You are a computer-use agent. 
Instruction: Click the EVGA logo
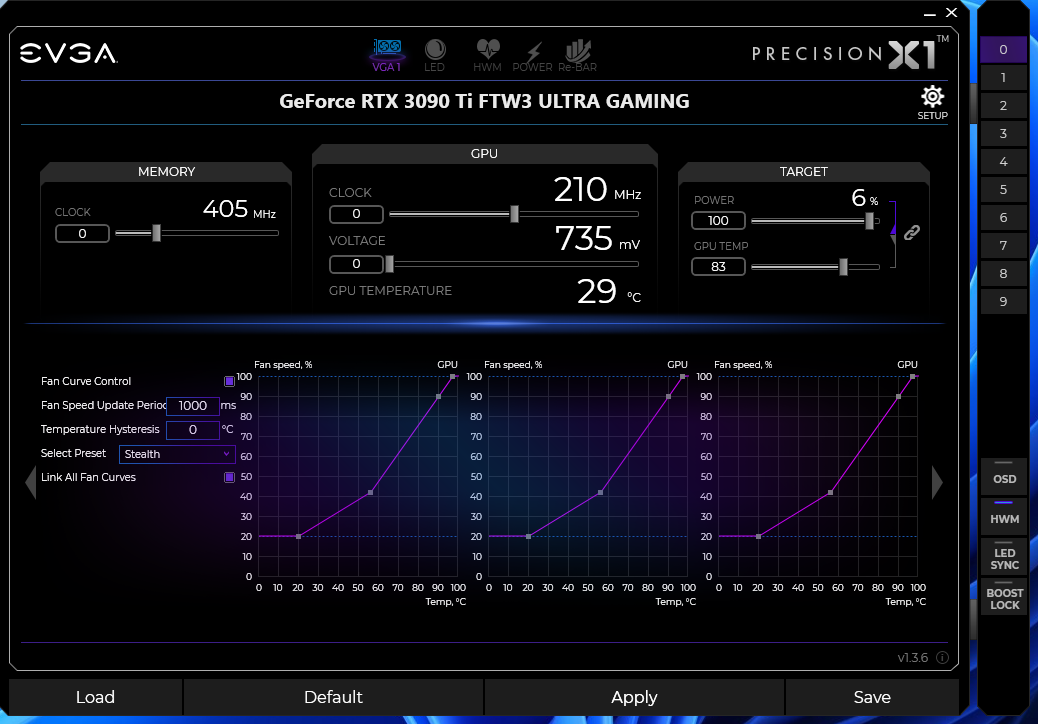pyautogui.click(x=69, y=53)
